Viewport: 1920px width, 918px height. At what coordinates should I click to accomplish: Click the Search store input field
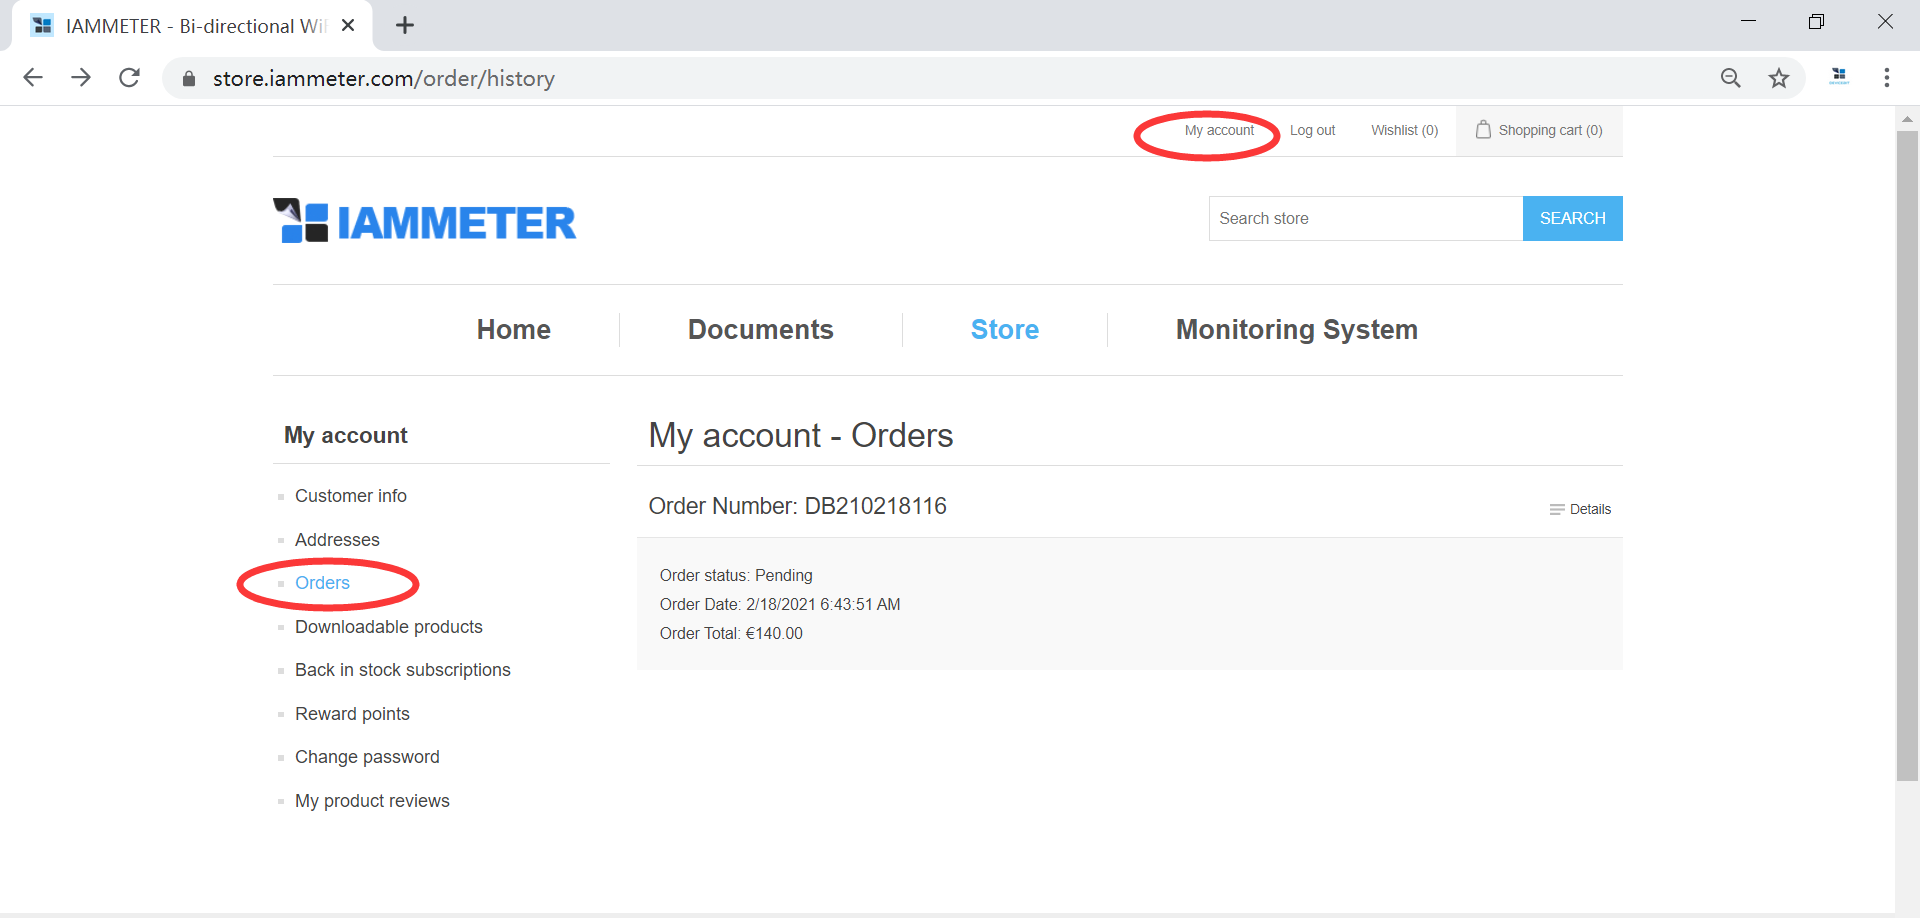click(x=1365, y=218)
